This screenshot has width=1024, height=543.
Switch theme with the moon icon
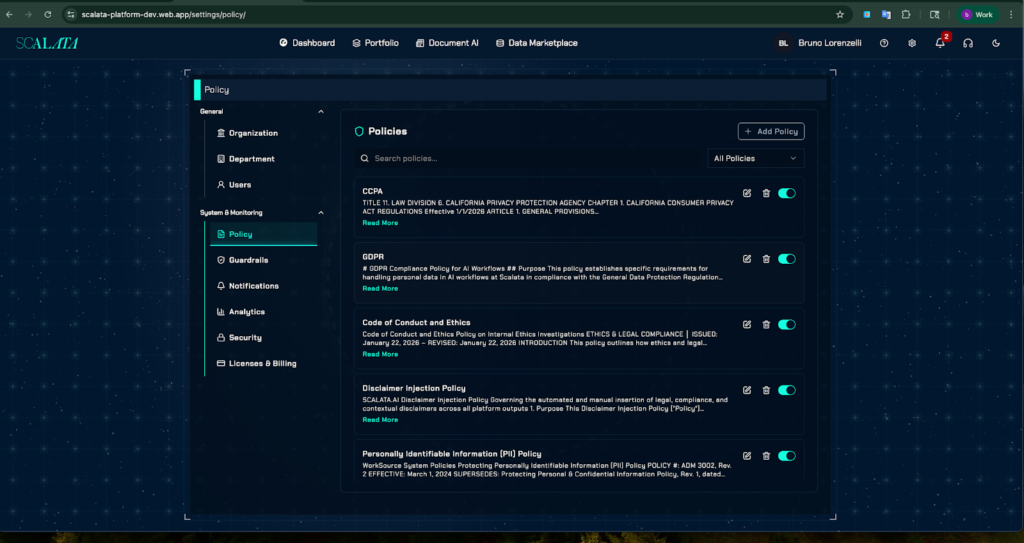(996, 43)
